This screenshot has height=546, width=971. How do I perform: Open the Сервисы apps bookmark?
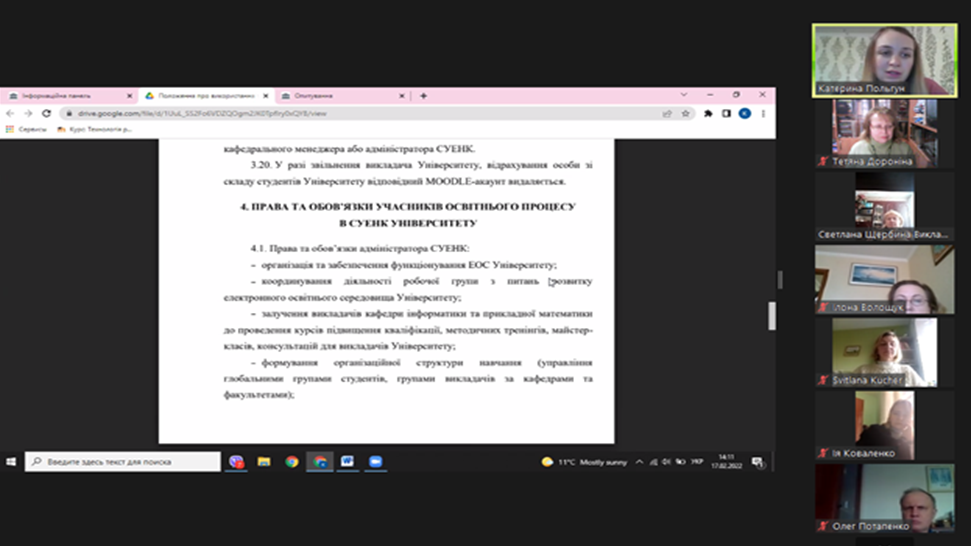(x=26, y=129)
